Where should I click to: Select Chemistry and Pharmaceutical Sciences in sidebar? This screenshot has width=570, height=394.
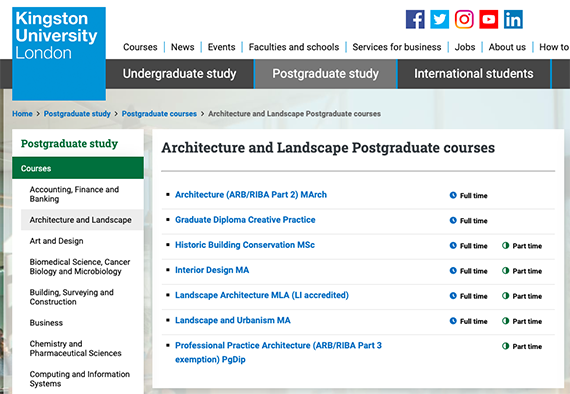(x=75, y=348)
